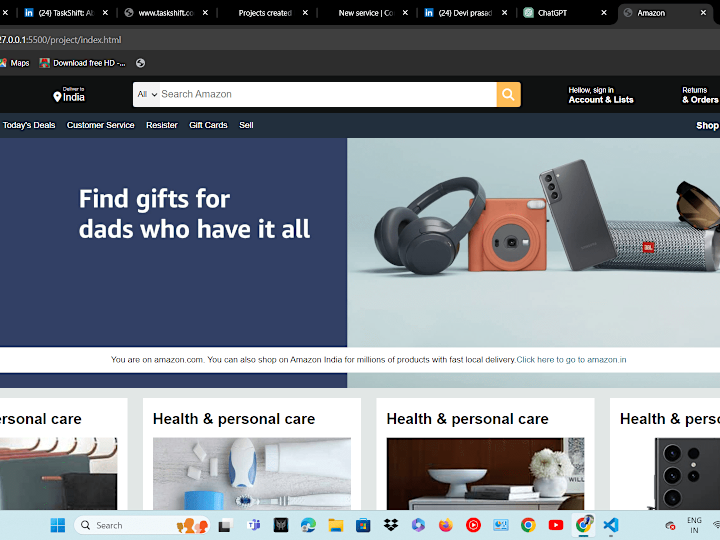The image size is (720, 540).
Task: Launch Microsoft Teams from the taskbar
Action: click(253, 525)
